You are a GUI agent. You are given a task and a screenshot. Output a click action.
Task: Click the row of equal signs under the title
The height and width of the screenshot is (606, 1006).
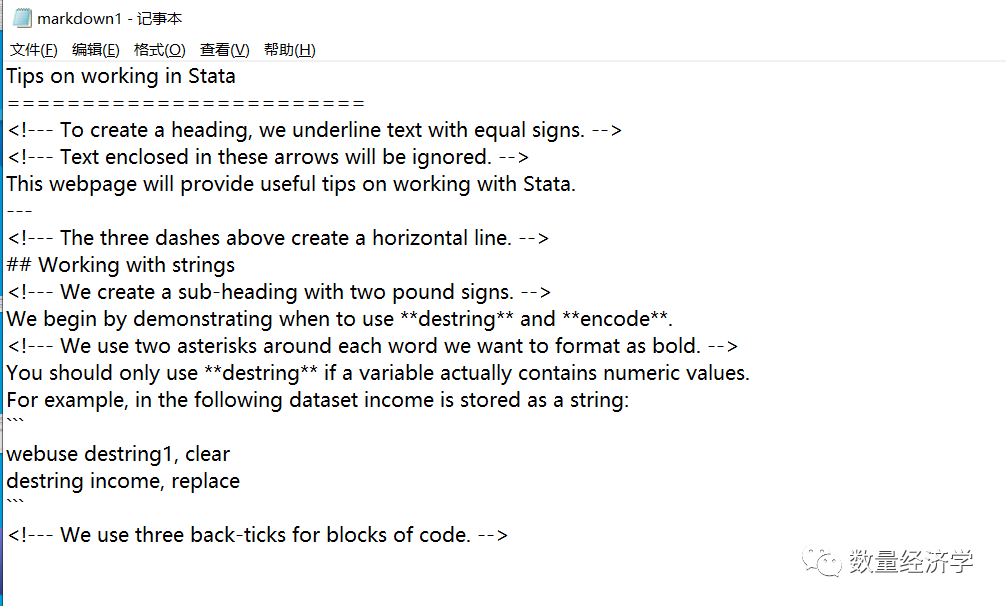(185, 103)
